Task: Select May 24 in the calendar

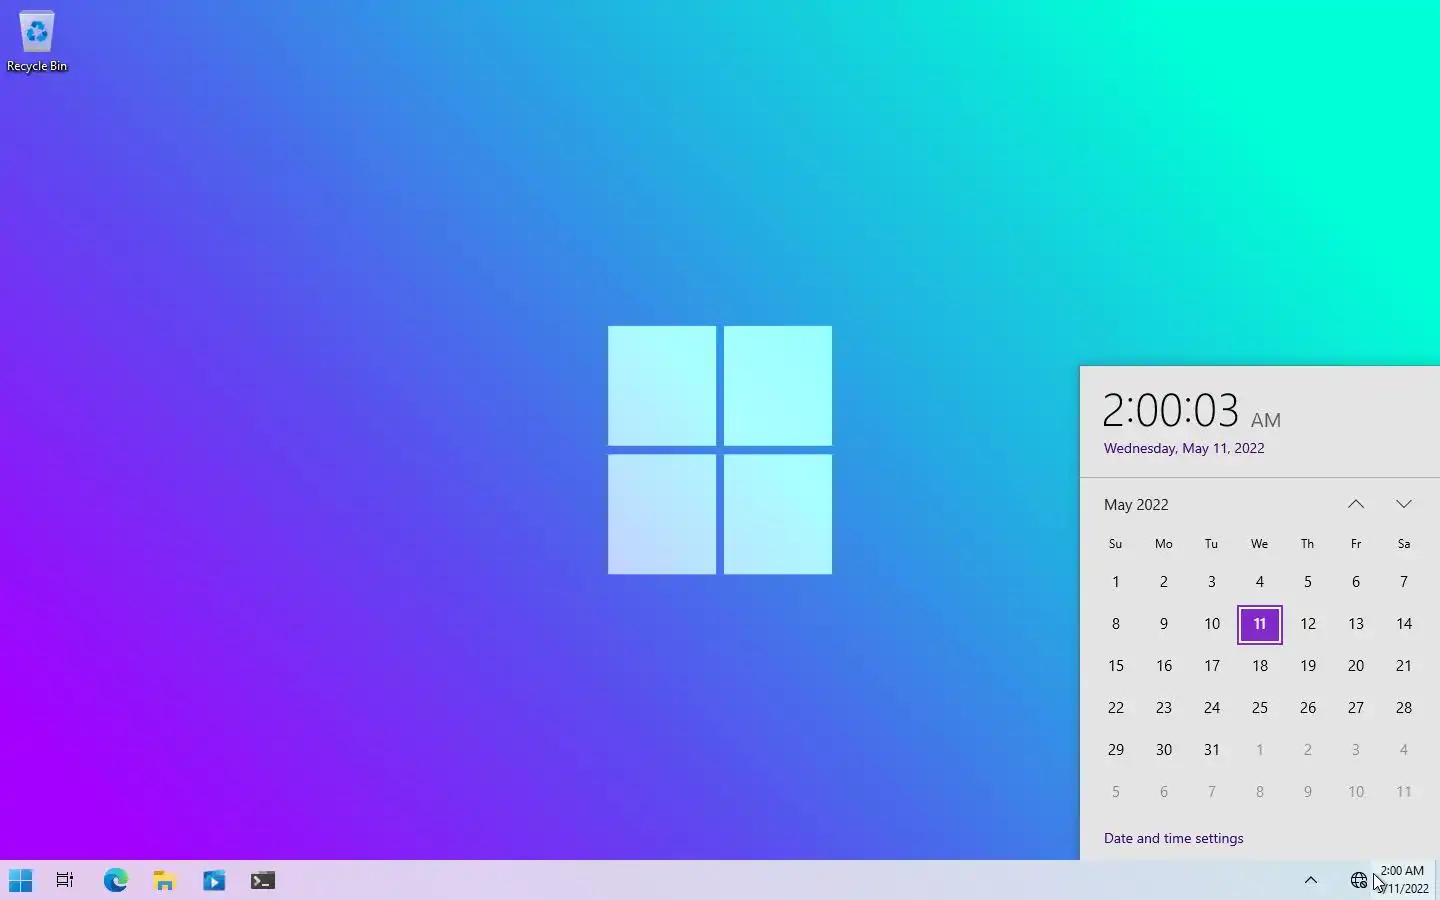Action: click(1212, 708)
